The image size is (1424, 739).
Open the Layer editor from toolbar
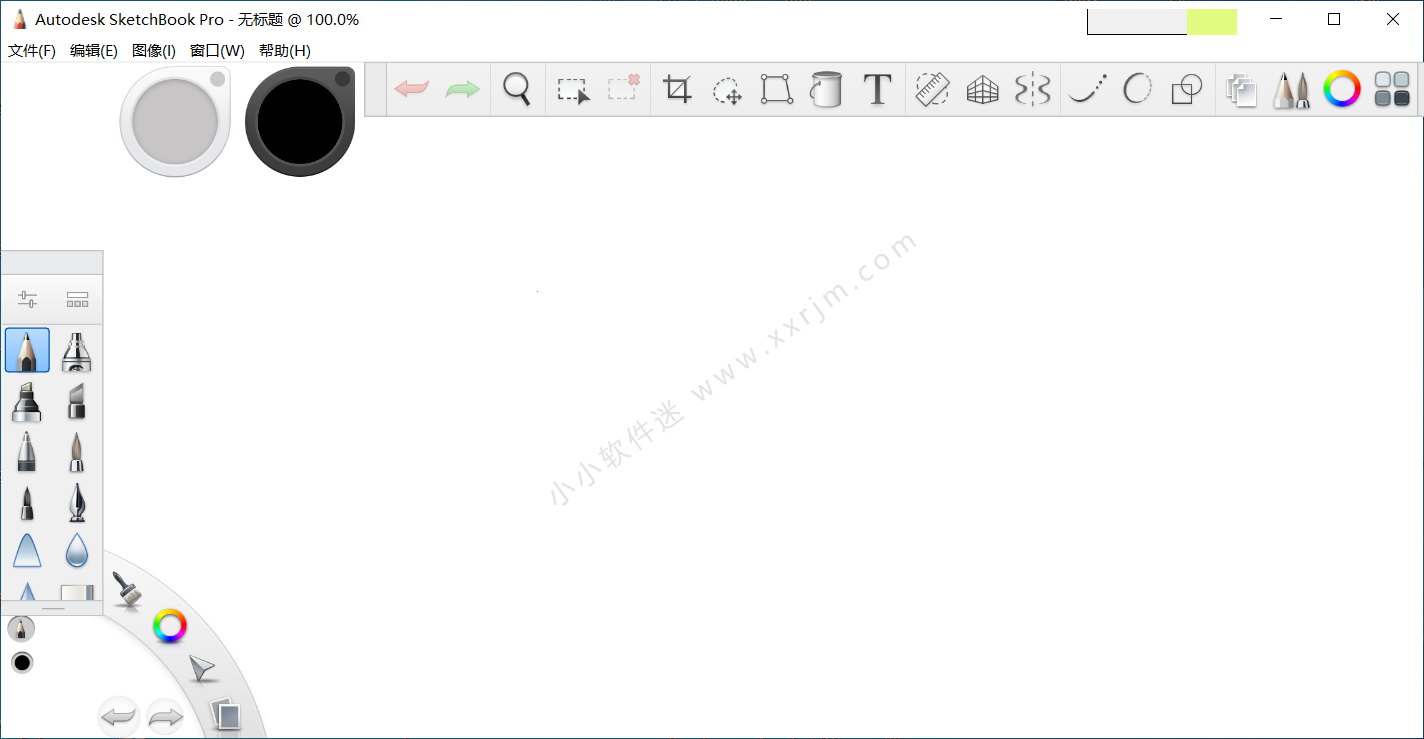(x=1241, y=91)
